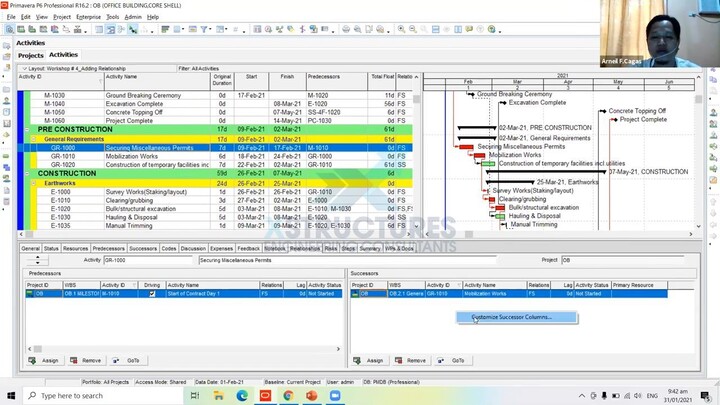720x405 pixels.
Task: Open Windows Start menu
Action: [11, 395]
